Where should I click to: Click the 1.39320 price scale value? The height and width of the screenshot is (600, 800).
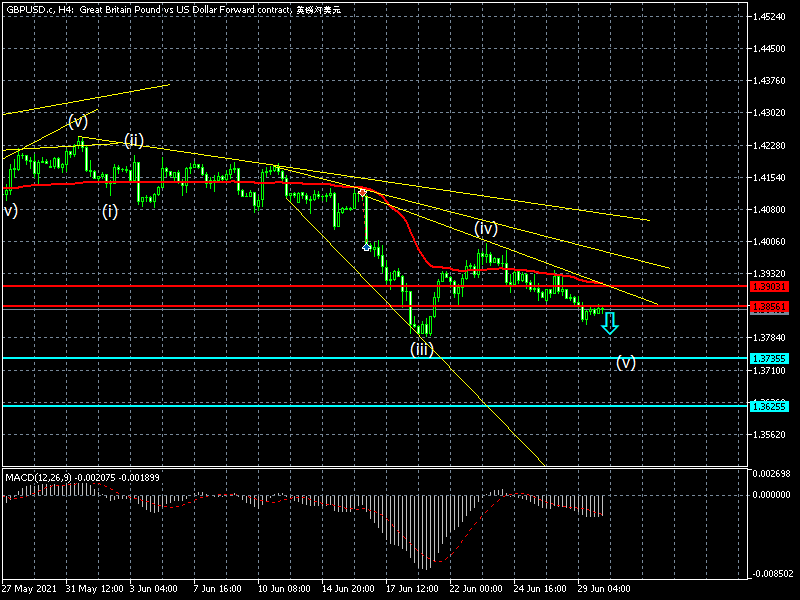coord(769,274)
